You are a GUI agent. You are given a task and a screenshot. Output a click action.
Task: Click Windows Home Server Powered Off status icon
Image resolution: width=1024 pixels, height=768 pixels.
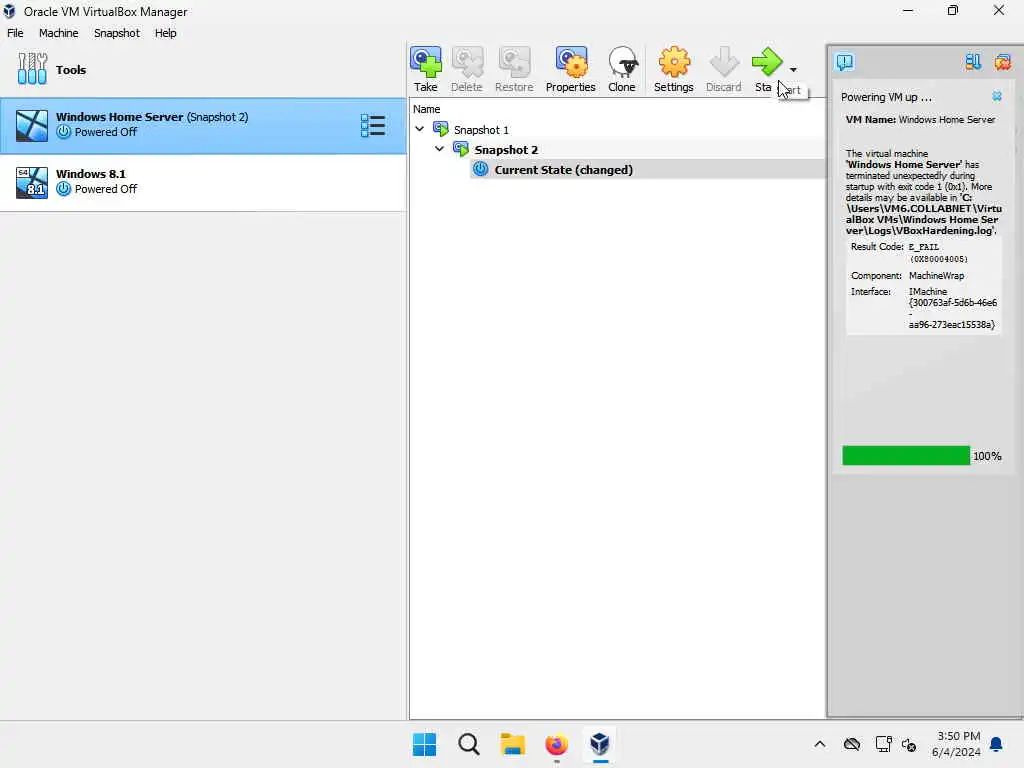coord(63,132)
